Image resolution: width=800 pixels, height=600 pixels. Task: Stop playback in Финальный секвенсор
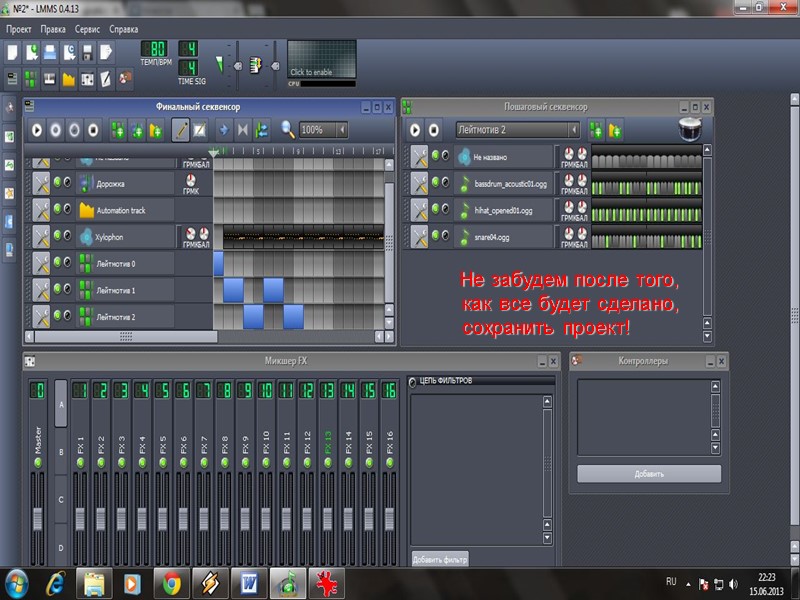(93, 130)
